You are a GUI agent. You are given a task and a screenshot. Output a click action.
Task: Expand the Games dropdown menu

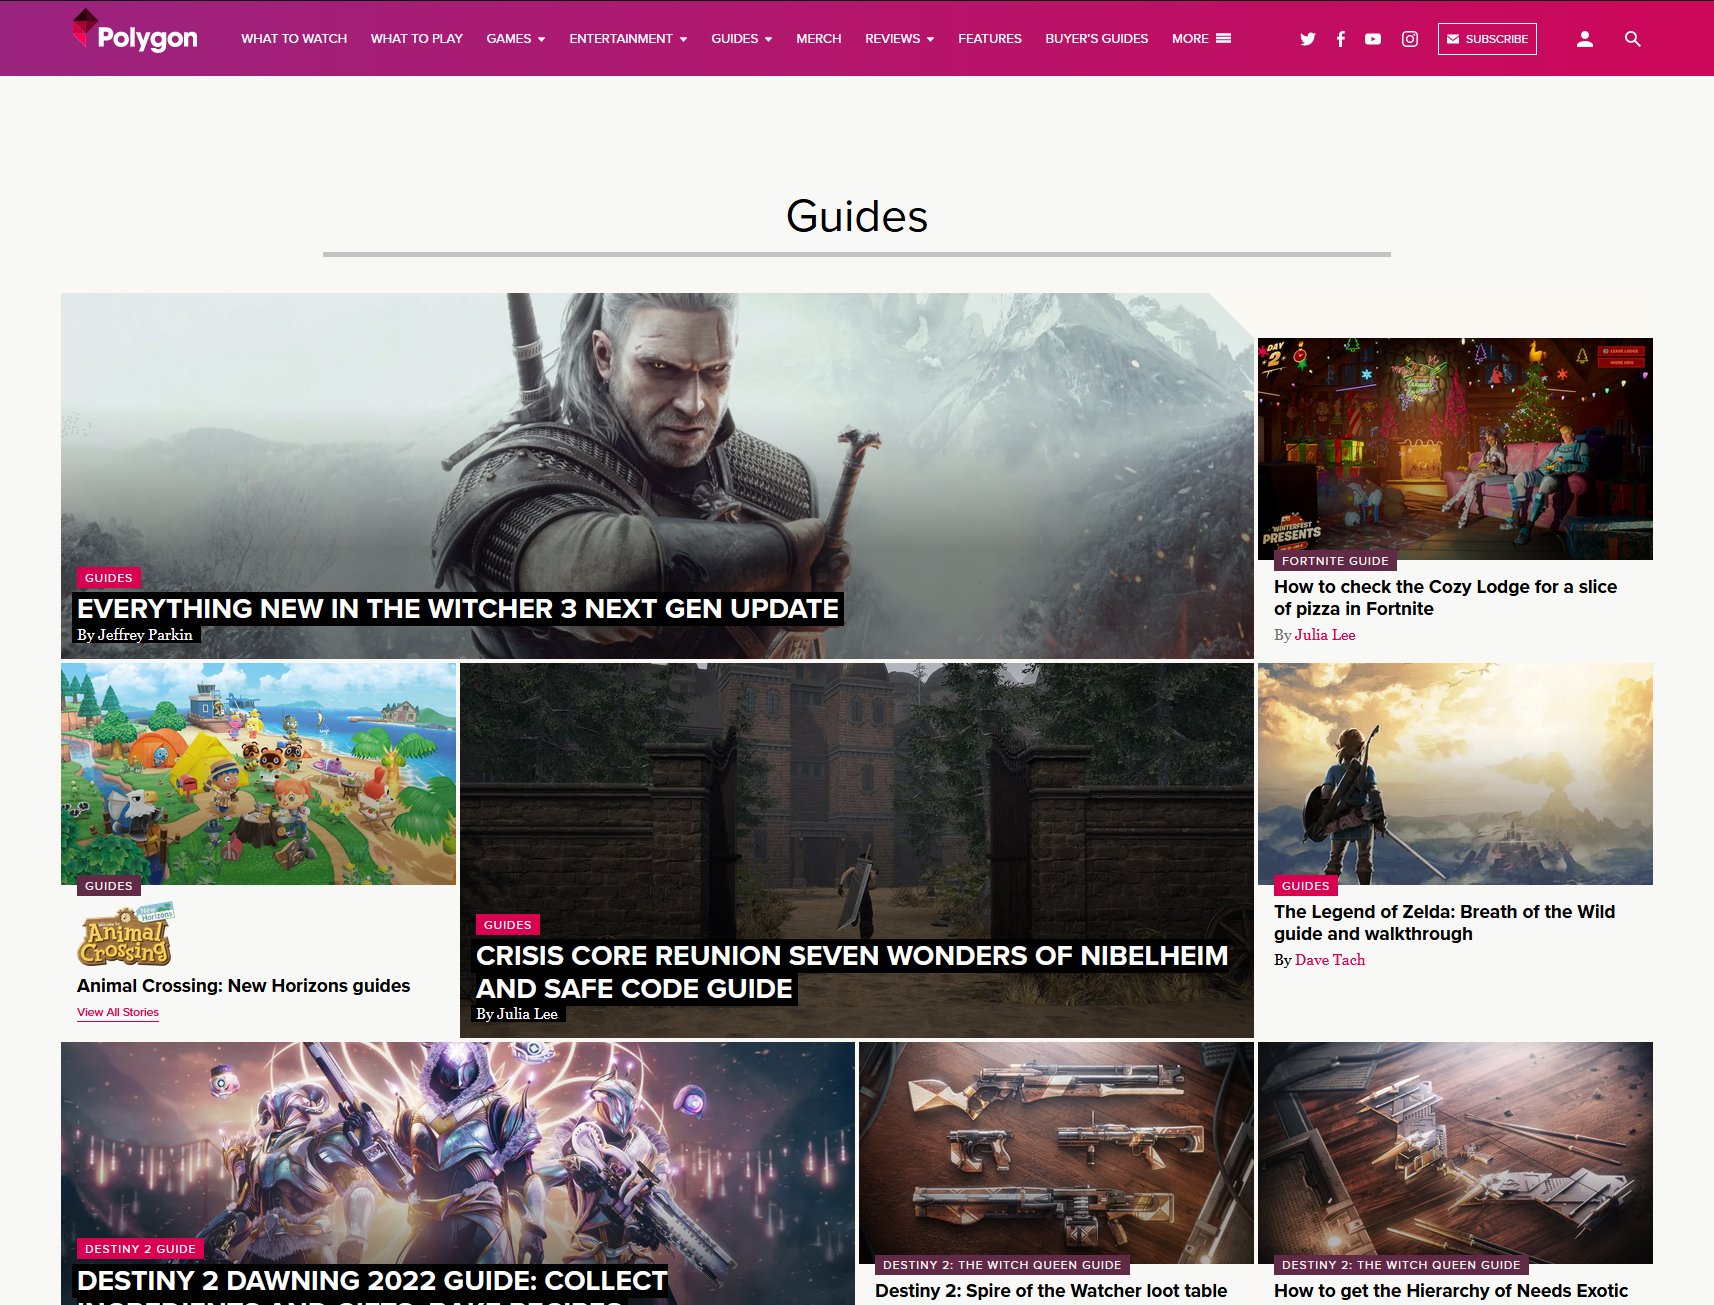516,39
